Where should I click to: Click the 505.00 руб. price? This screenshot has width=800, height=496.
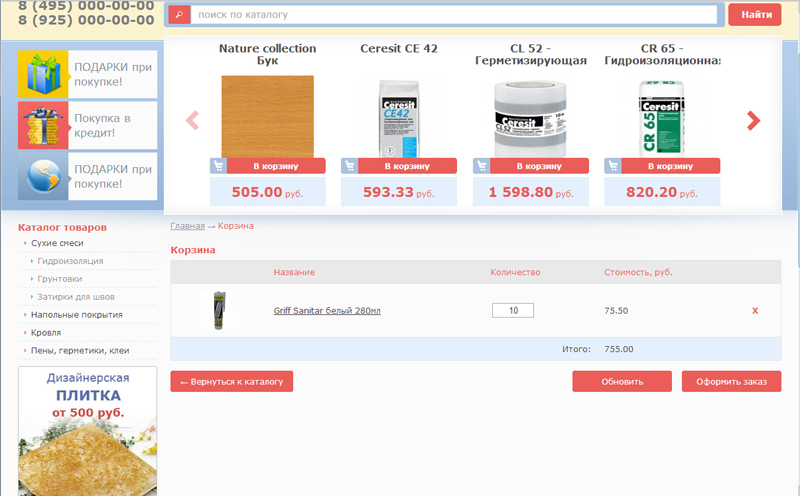267,192
